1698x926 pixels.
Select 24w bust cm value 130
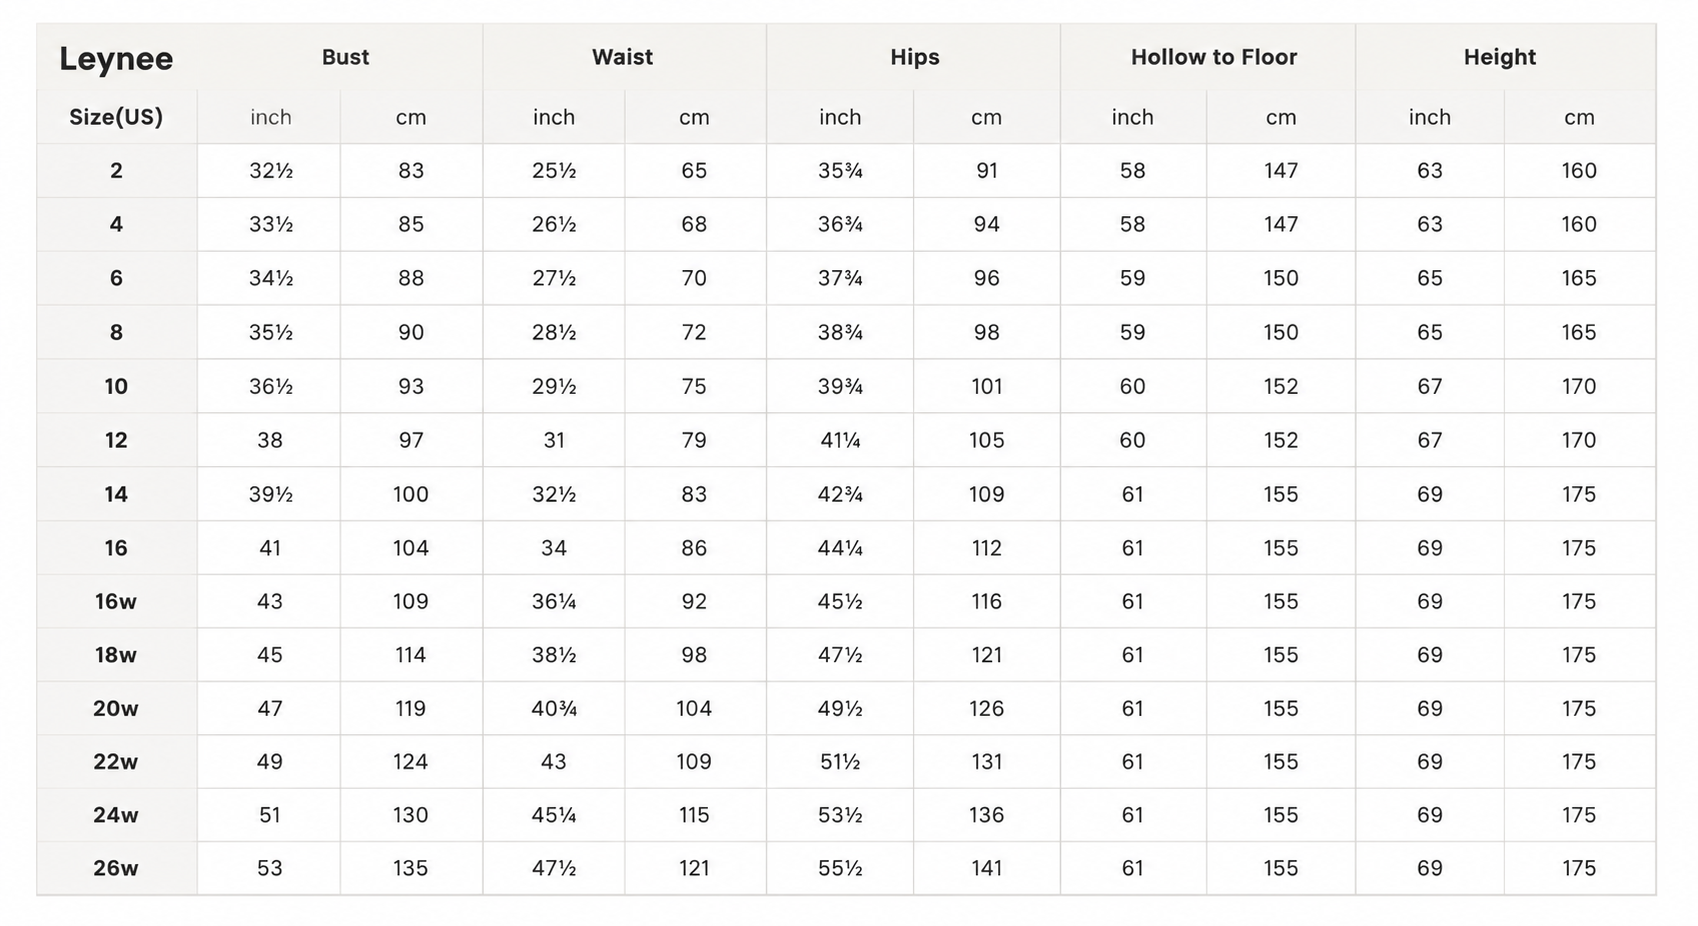410,815
